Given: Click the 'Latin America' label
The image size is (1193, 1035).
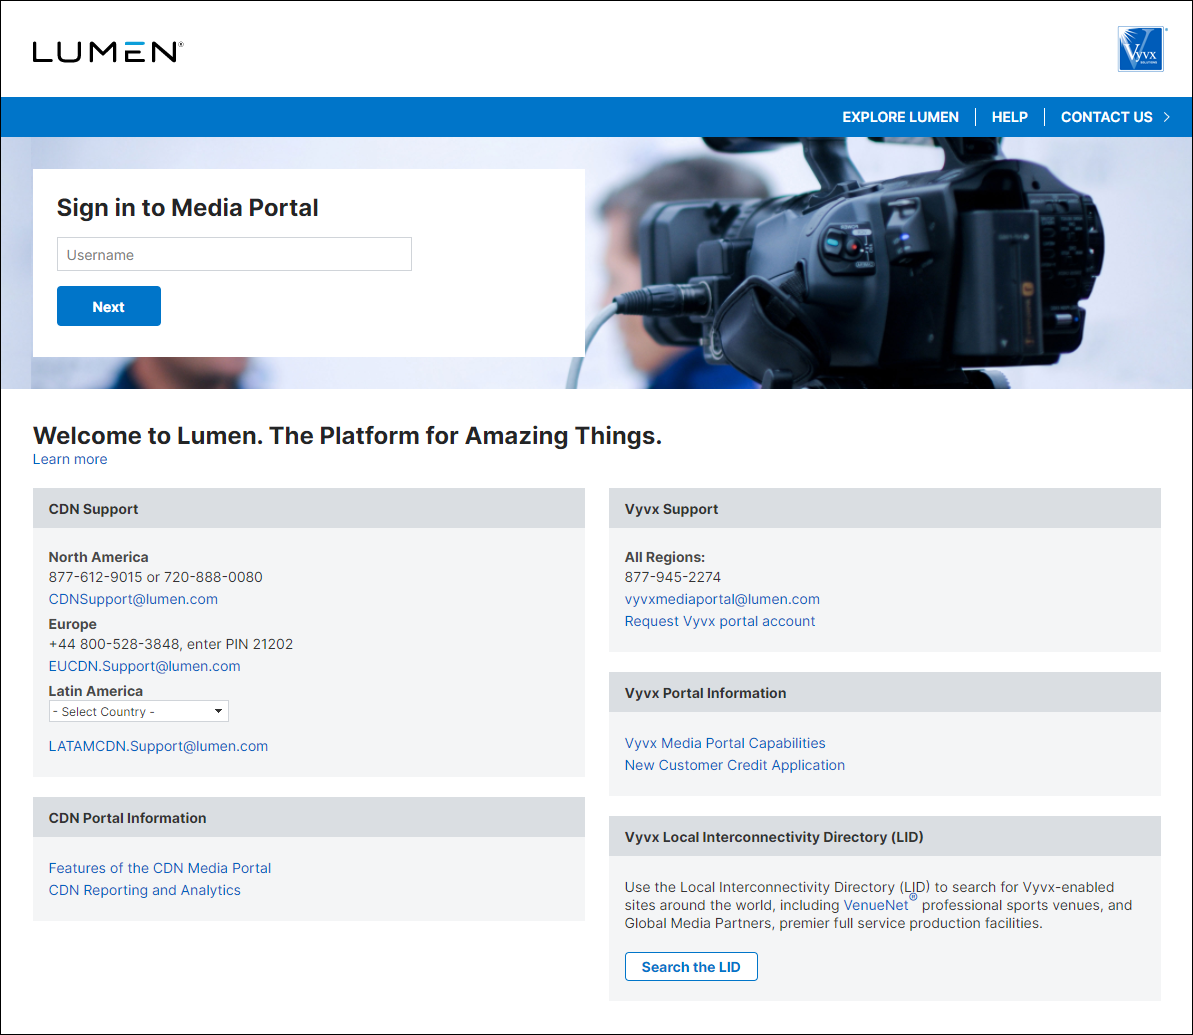Looking at the screenshot, I should point(96,691).
